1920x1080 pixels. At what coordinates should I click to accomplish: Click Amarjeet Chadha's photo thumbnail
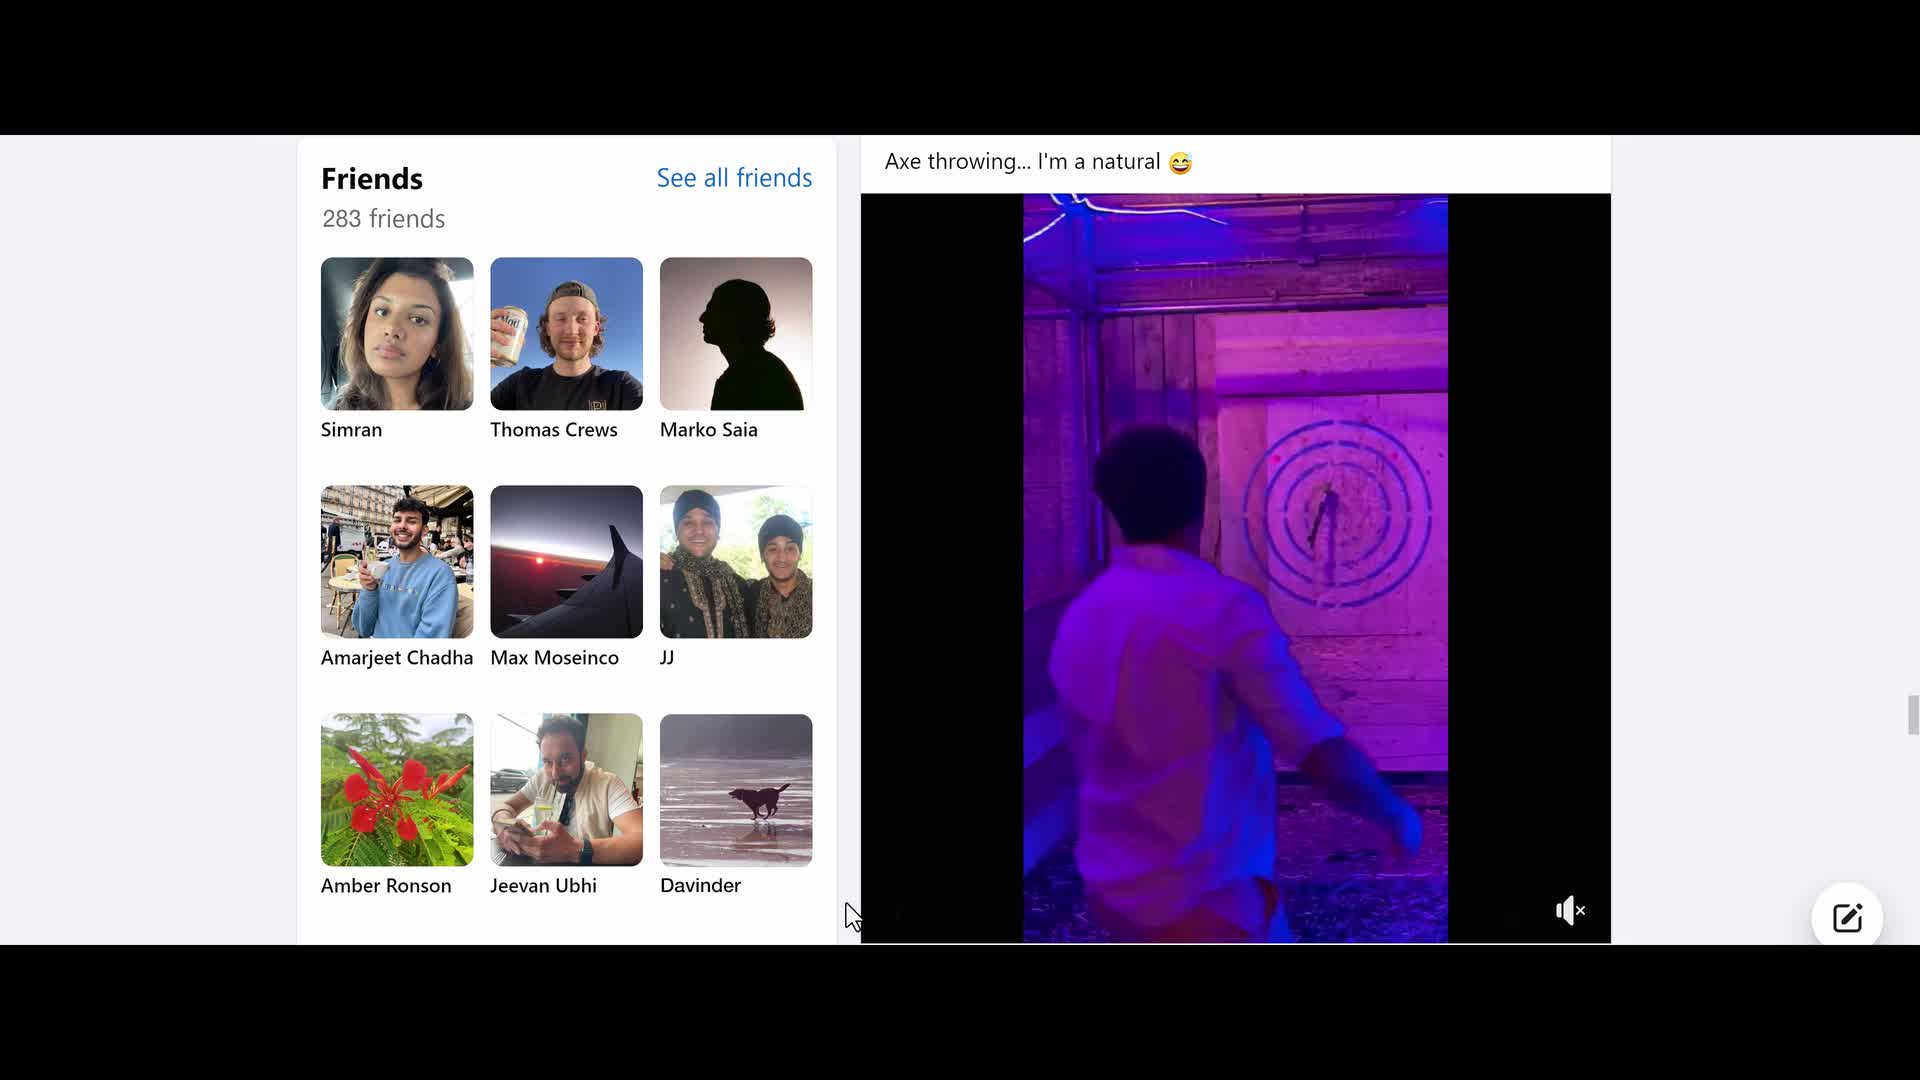point(397,562)
